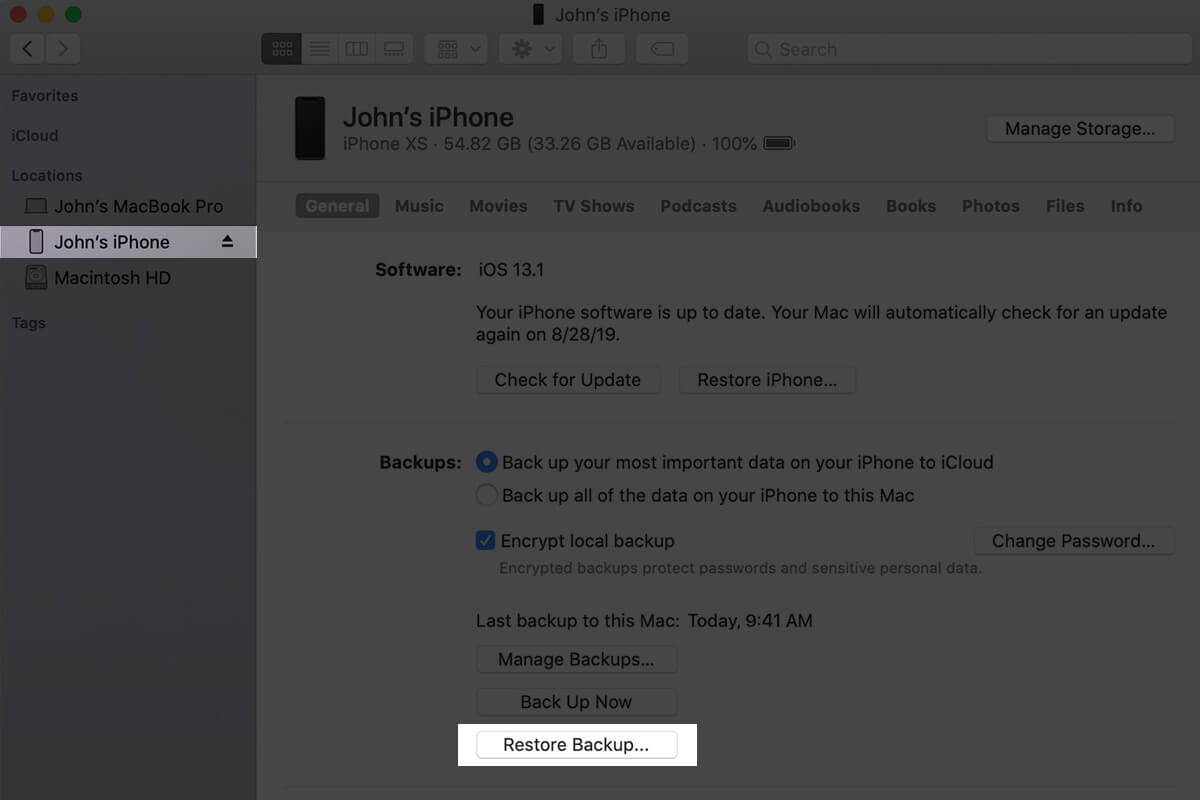Click the battery level icon

779,144
